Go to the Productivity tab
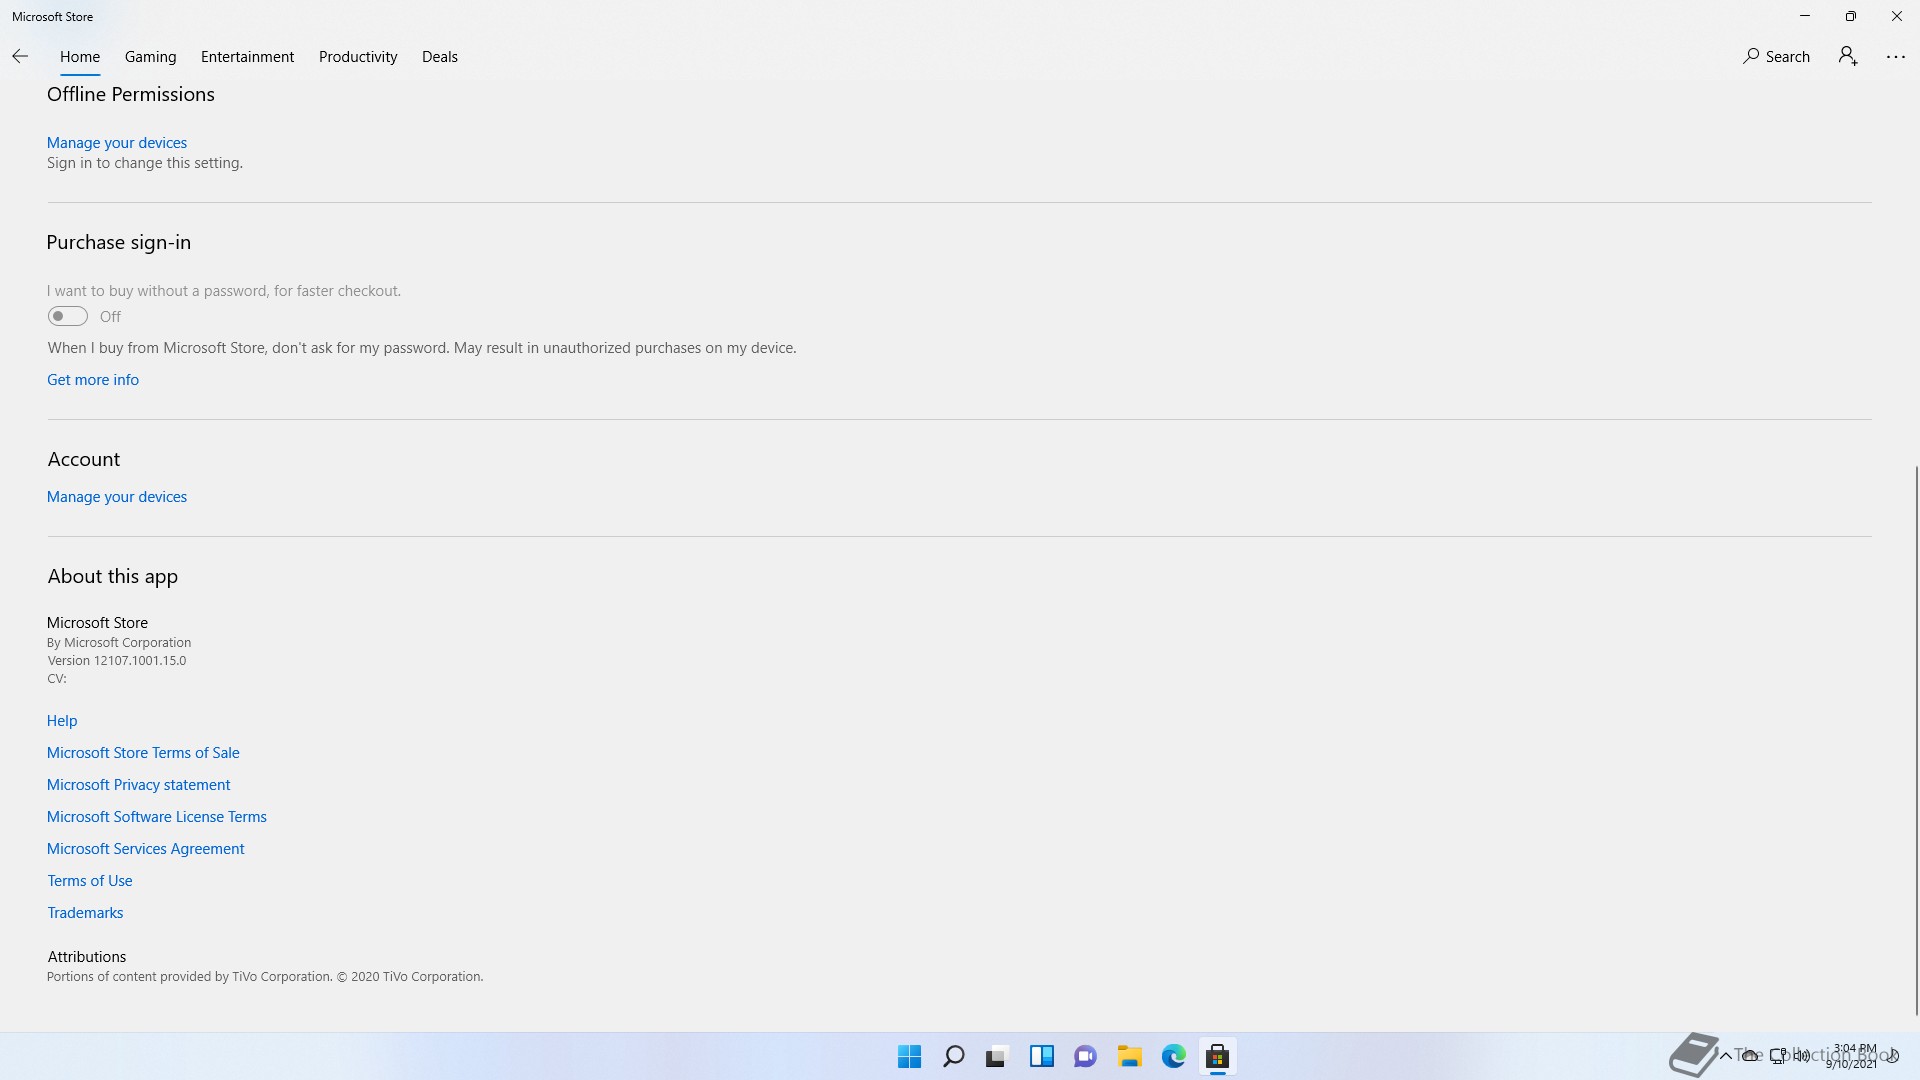 click(358, 57)
